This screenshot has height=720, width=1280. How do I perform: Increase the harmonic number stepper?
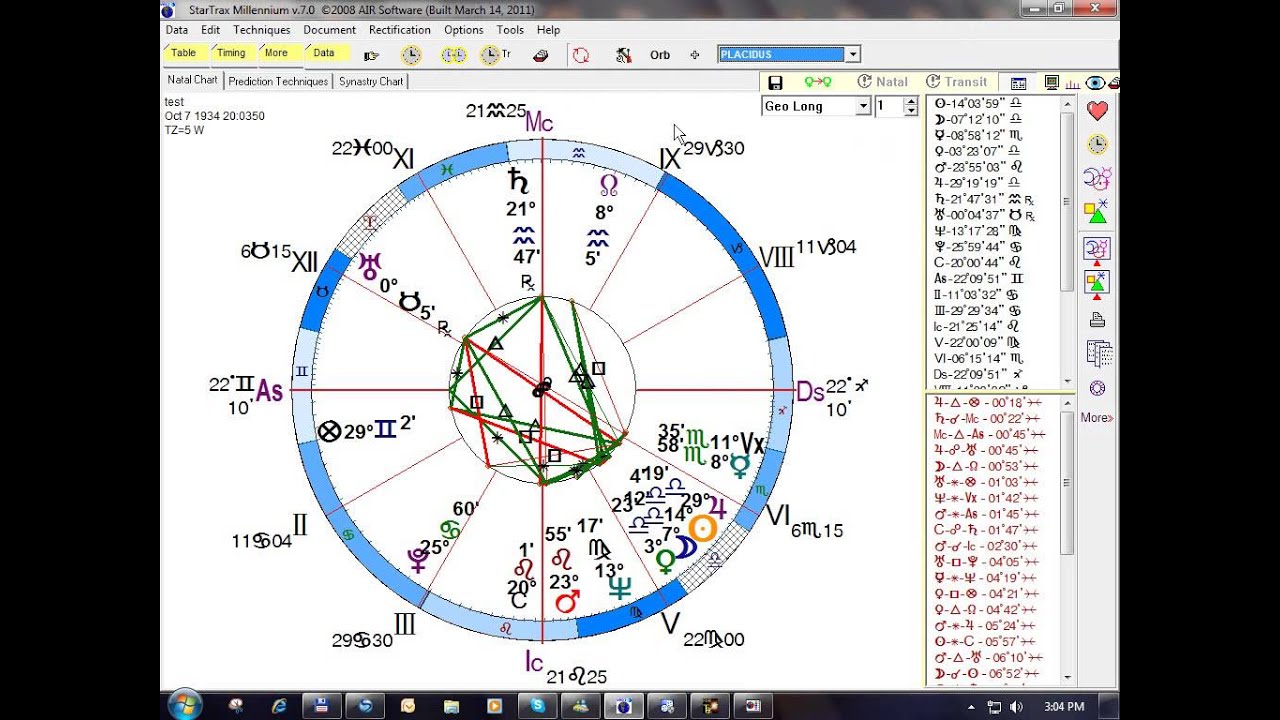pyautogui.click(x=910, y=101)
